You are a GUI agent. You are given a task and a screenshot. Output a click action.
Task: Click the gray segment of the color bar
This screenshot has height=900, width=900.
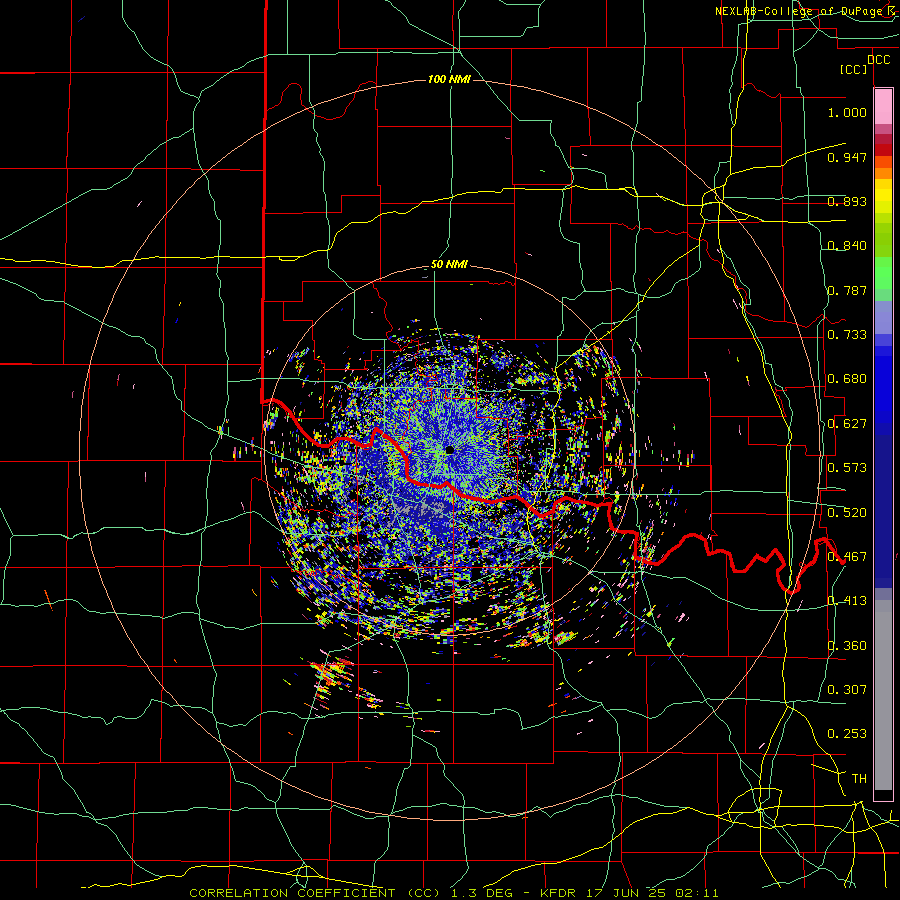tap(883, 695)
